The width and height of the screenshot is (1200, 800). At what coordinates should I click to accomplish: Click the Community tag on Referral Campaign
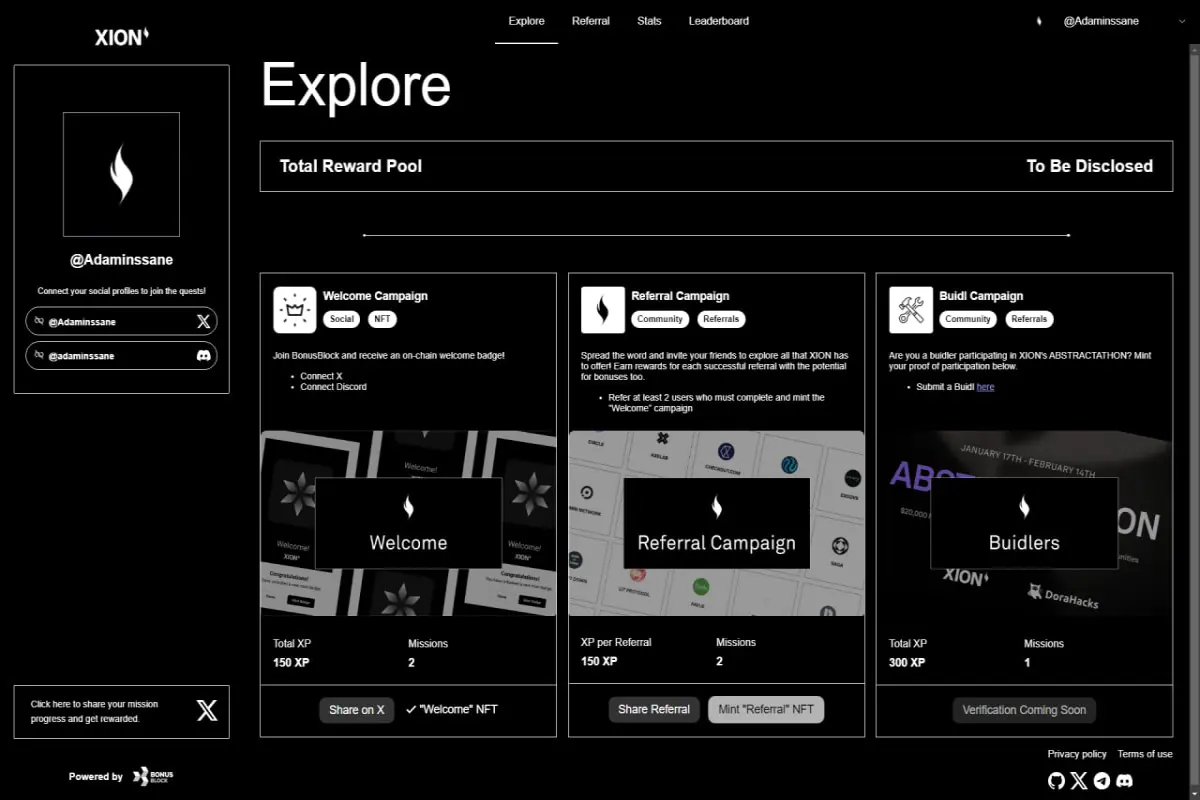(660, 319)
